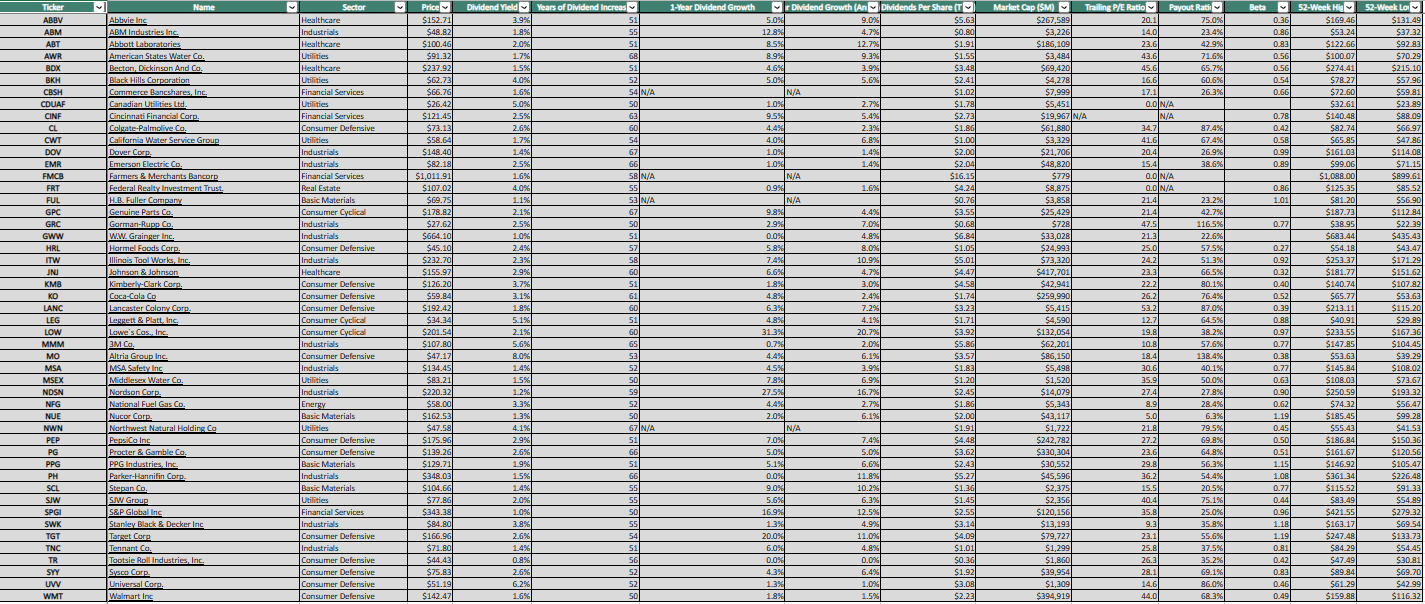
Task: Open the Walmart Inc link
Action: tap(131, 596)
